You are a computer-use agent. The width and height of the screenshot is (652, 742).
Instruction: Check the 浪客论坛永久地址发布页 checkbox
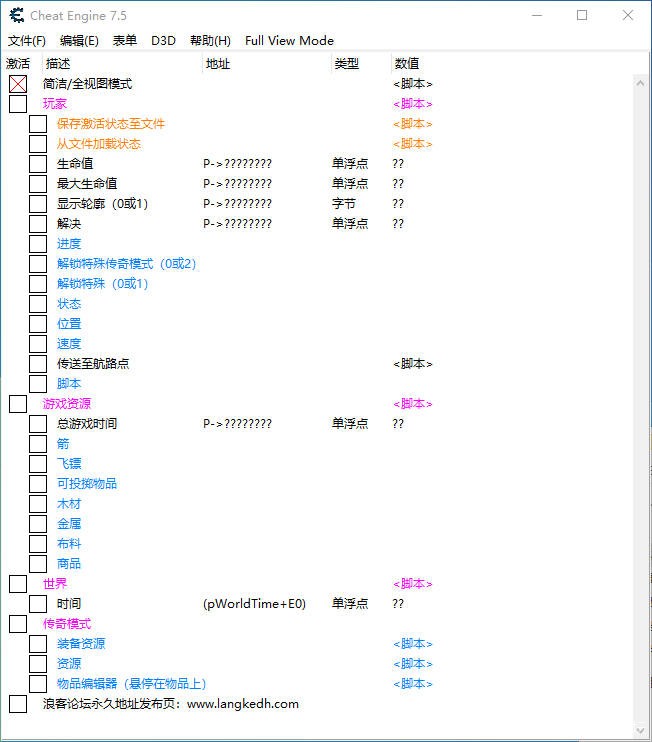(18, 704)
